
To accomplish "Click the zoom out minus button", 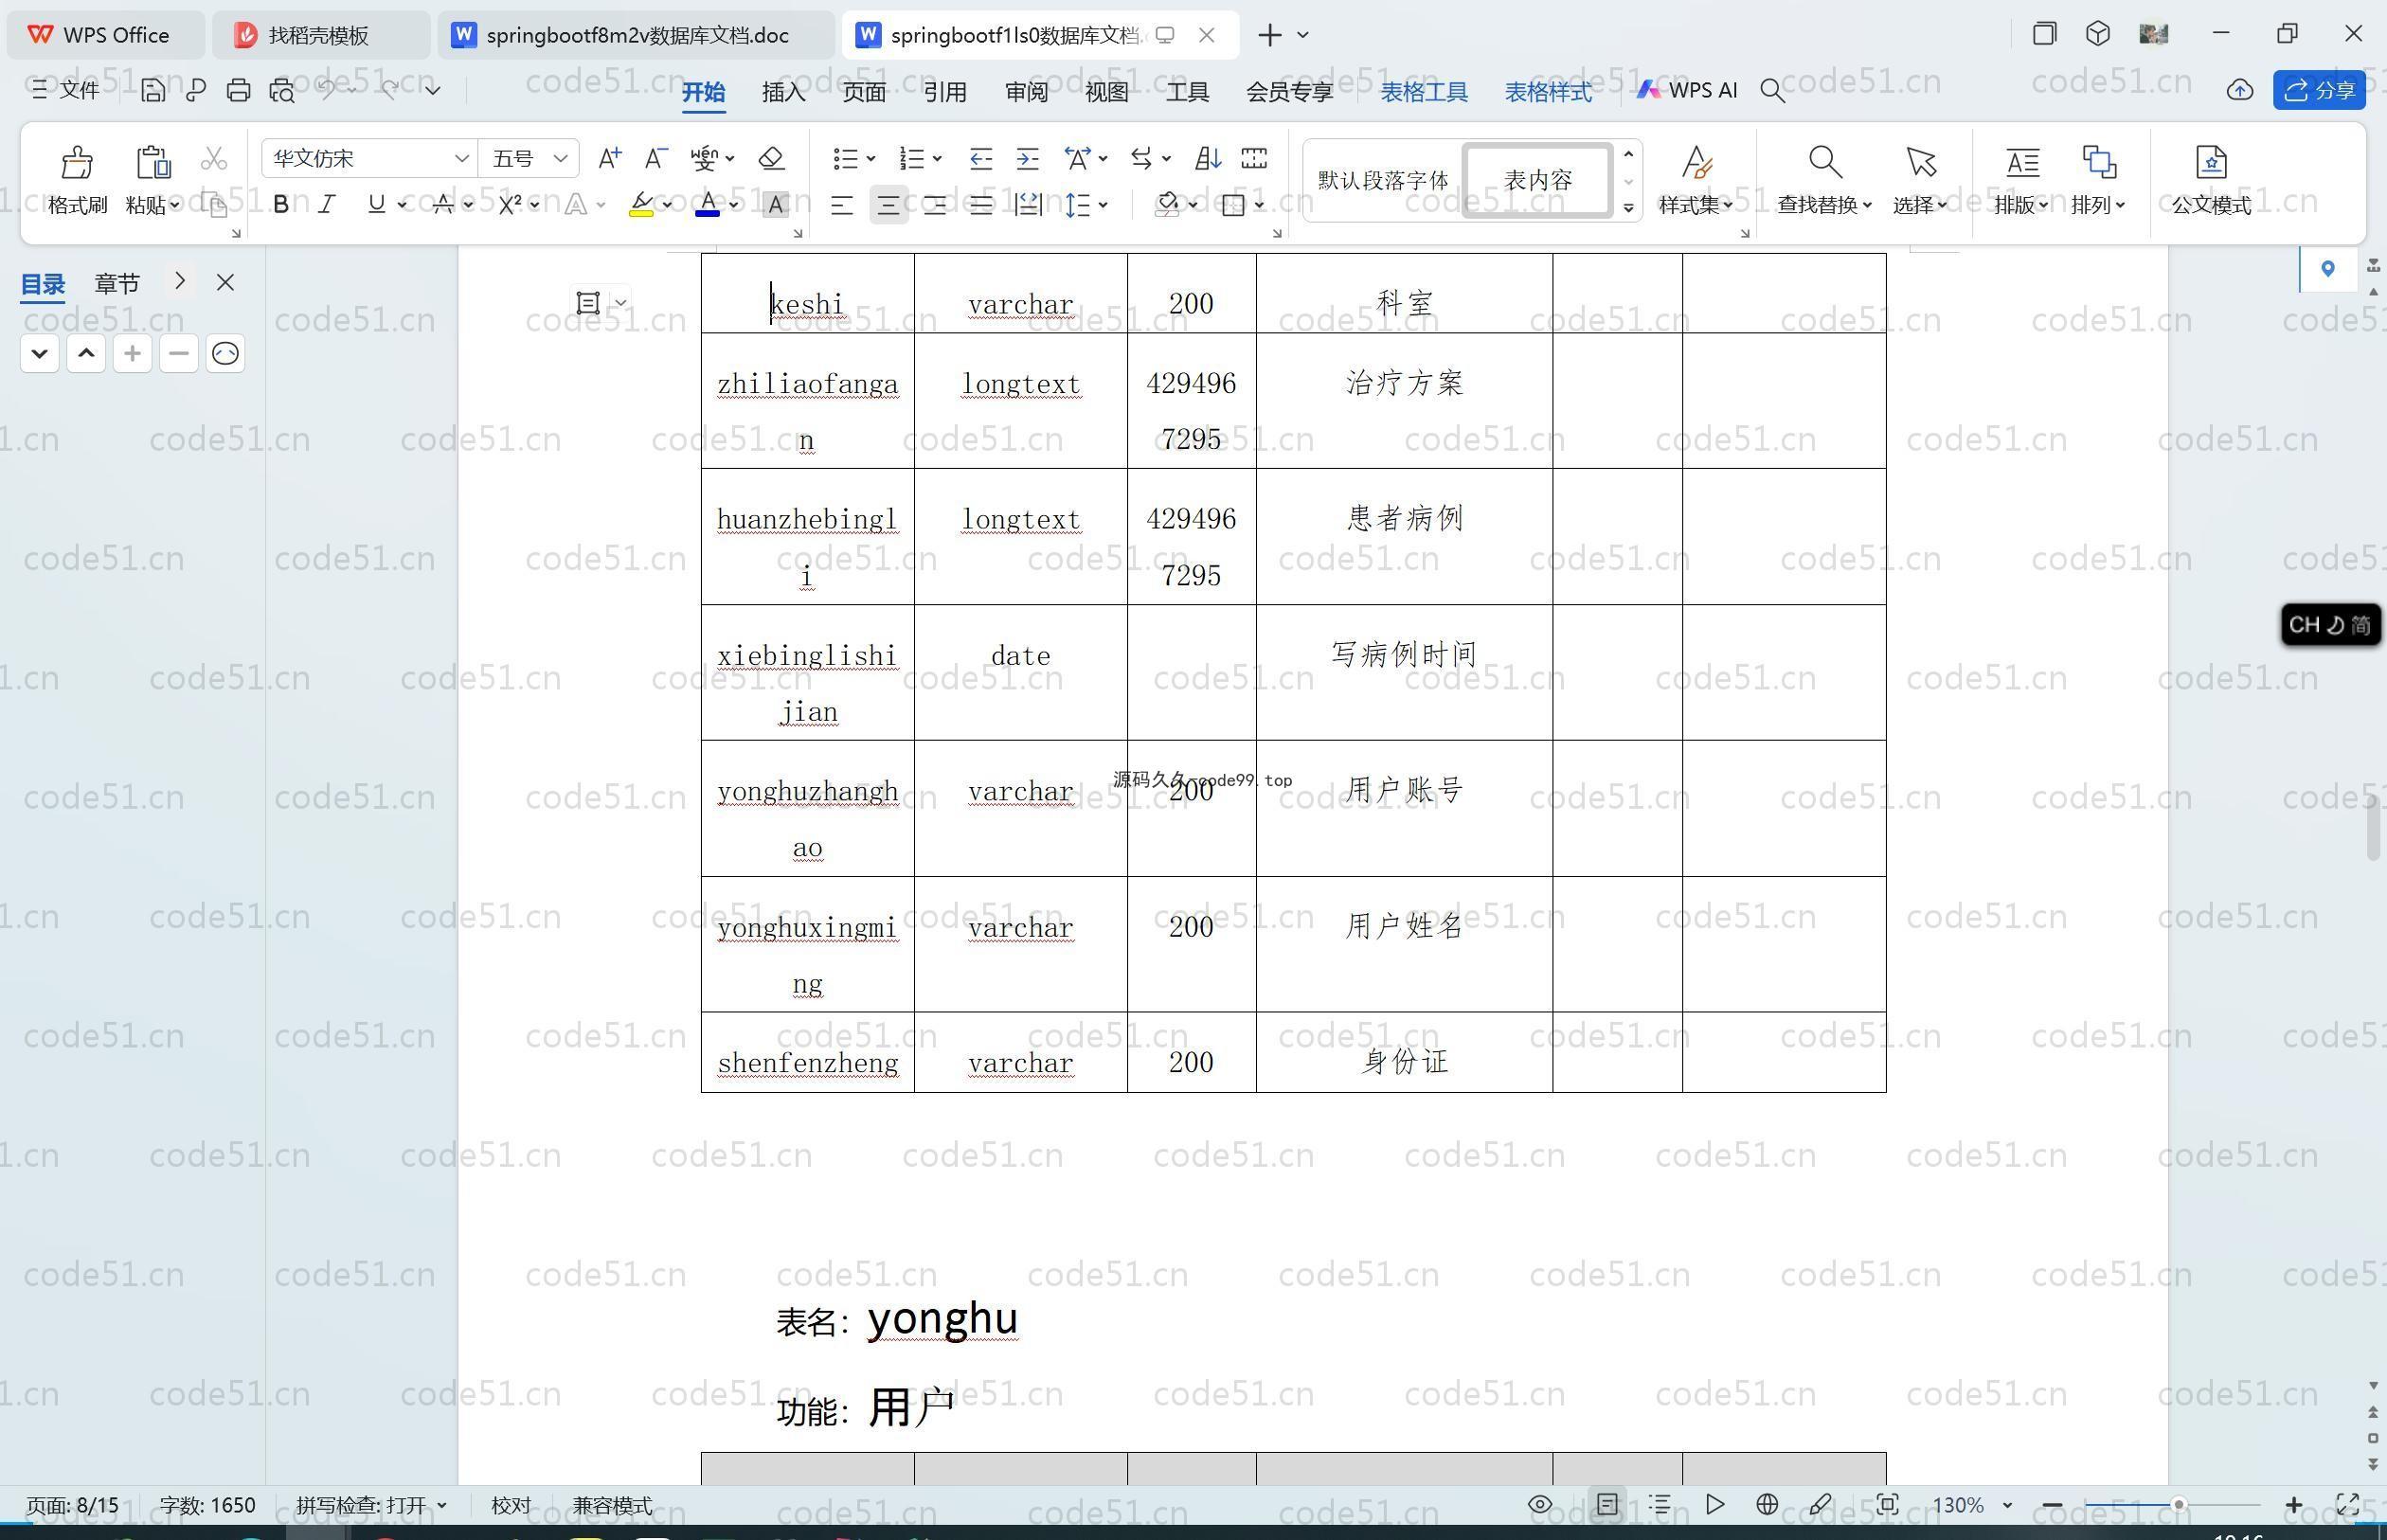I will click(x=2052, y=1505).
